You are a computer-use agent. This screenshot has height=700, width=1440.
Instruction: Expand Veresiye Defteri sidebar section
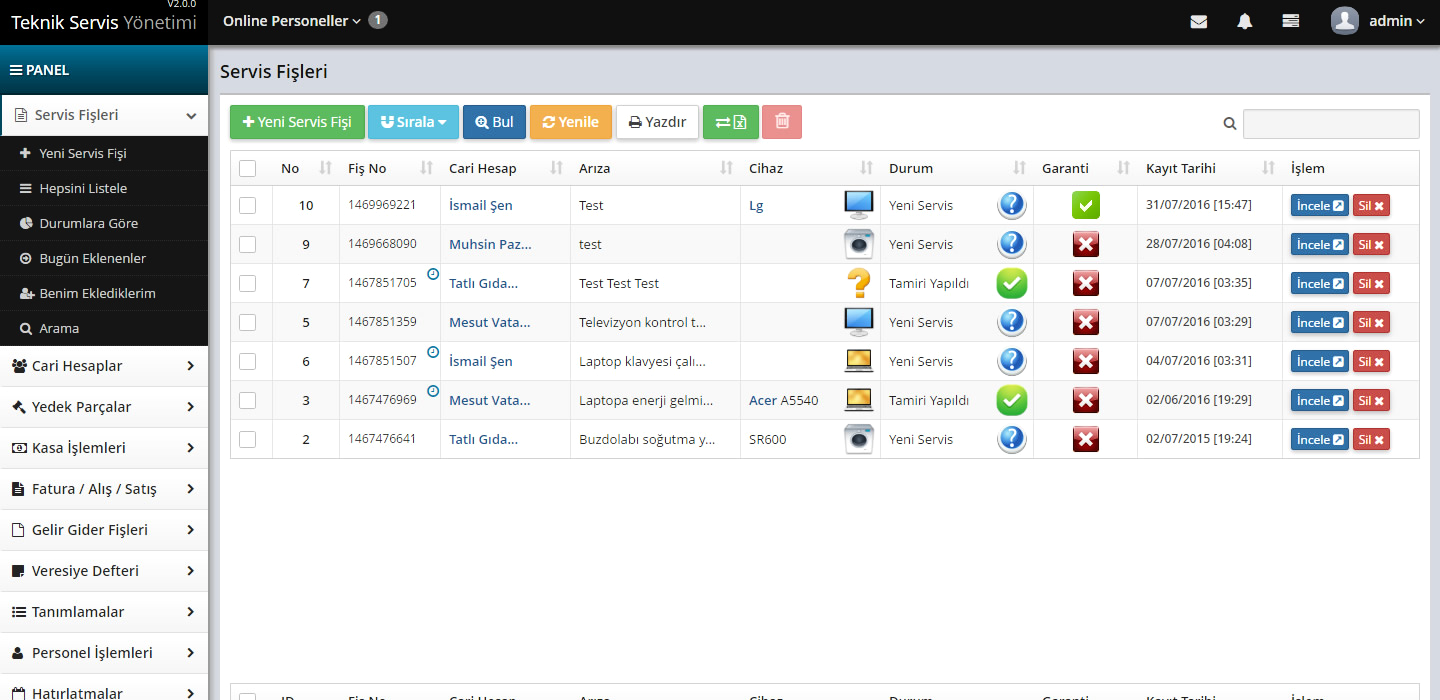(x=104, y=571)
